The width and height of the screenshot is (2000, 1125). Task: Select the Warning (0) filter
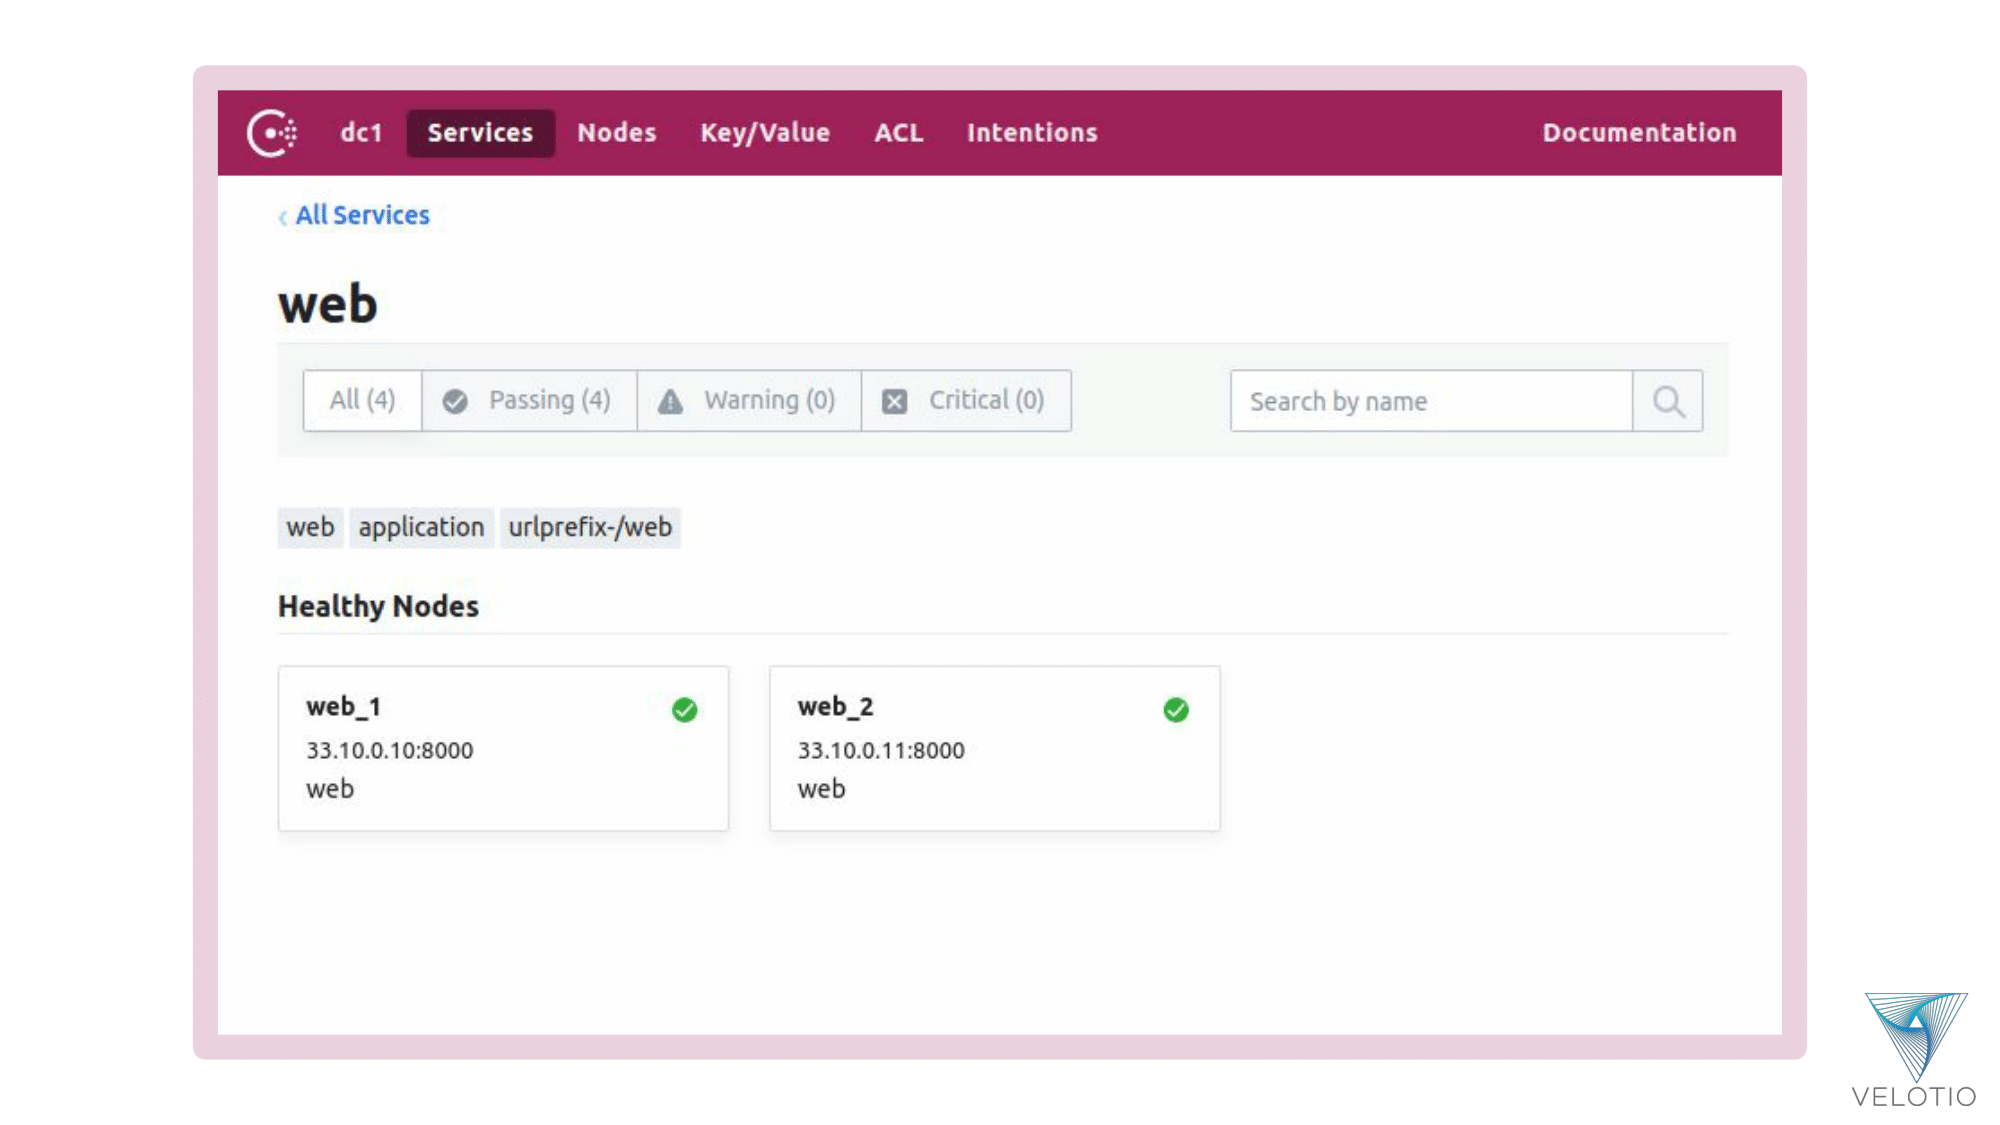tap(749, 400)
